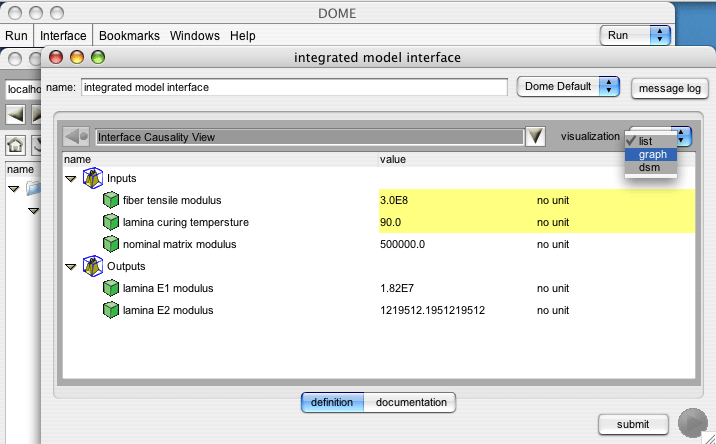Collapse the second tree node in background window

(x=33, y=211)
